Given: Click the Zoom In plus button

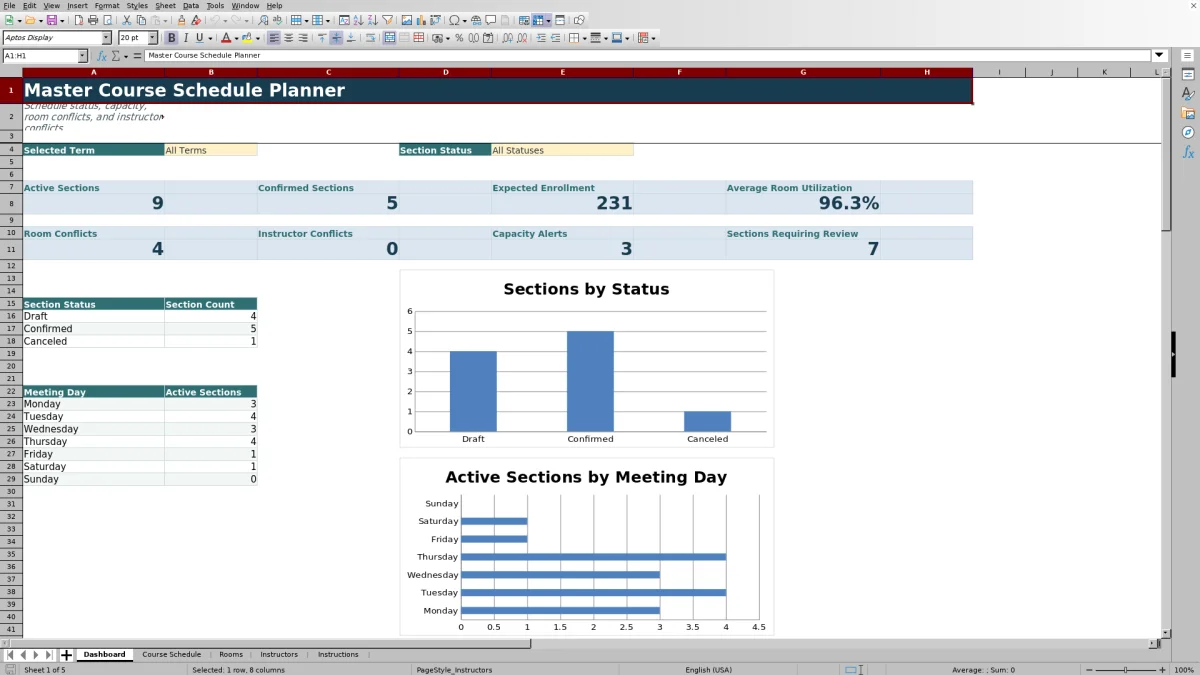Looking at the screenshot, I should [x=1161, y=670].
